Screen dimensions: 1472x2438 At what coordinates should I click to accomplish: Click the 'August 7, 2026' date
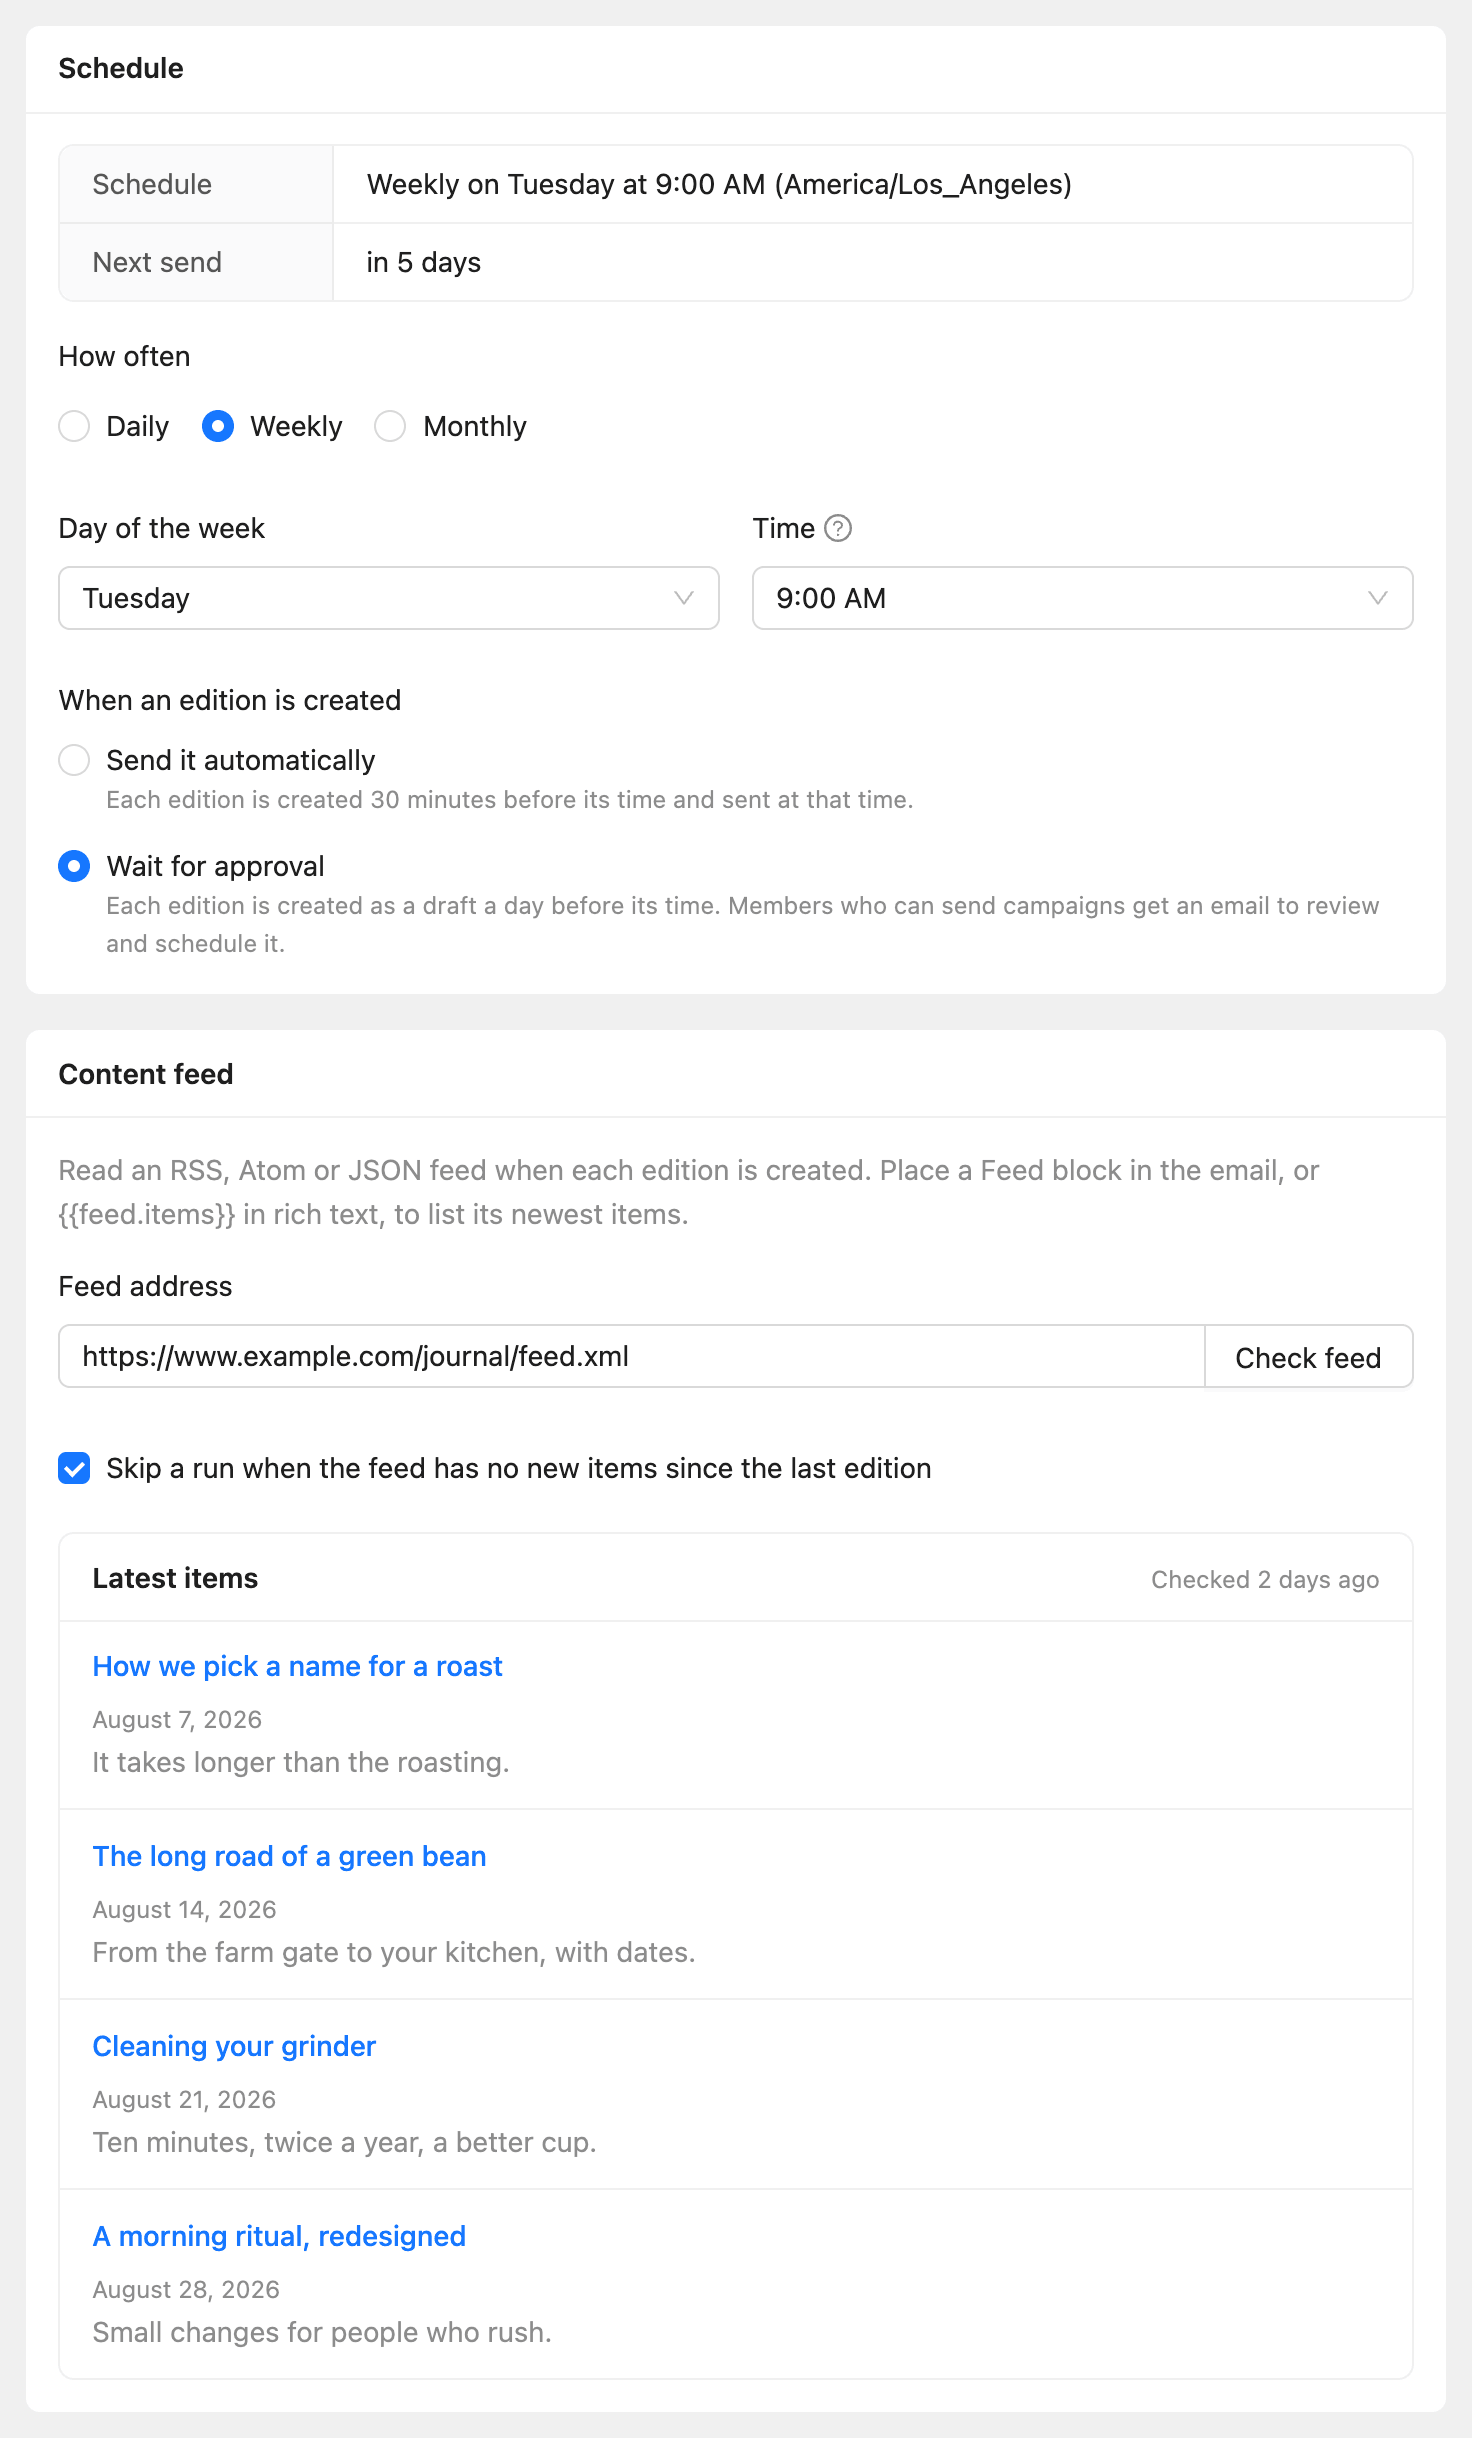tap(177, 1719)
